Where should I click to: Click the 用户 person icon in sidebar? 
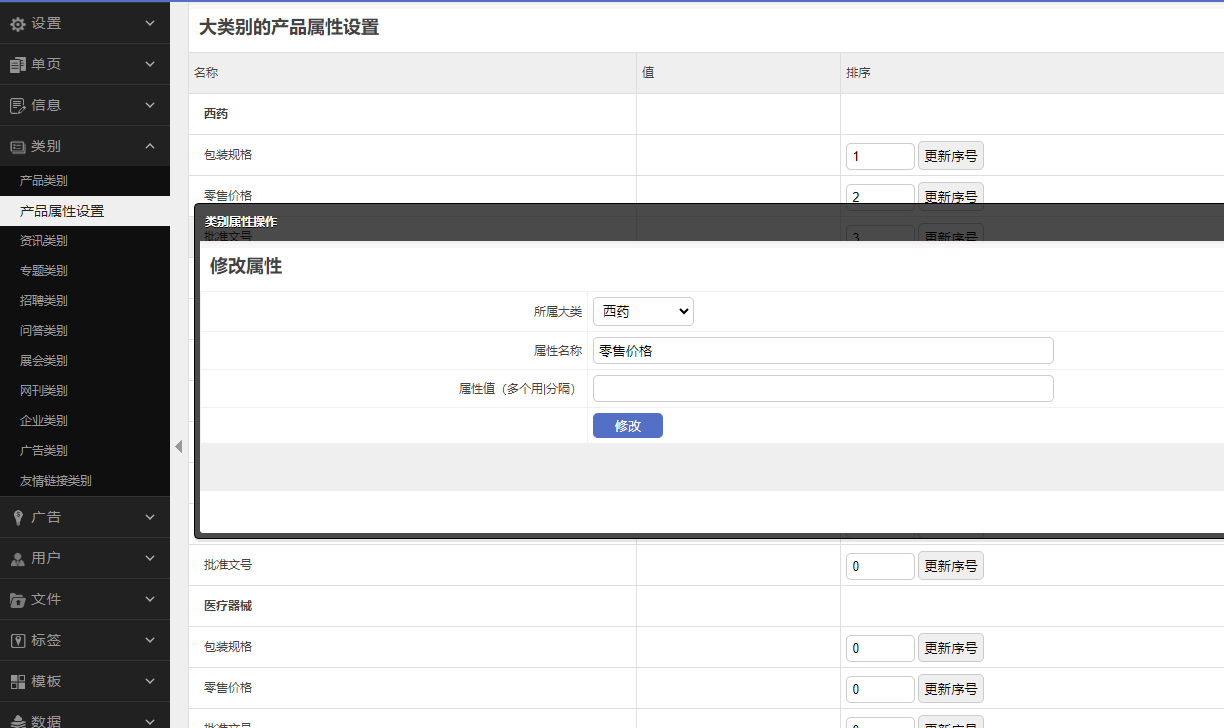pos(17,558)
